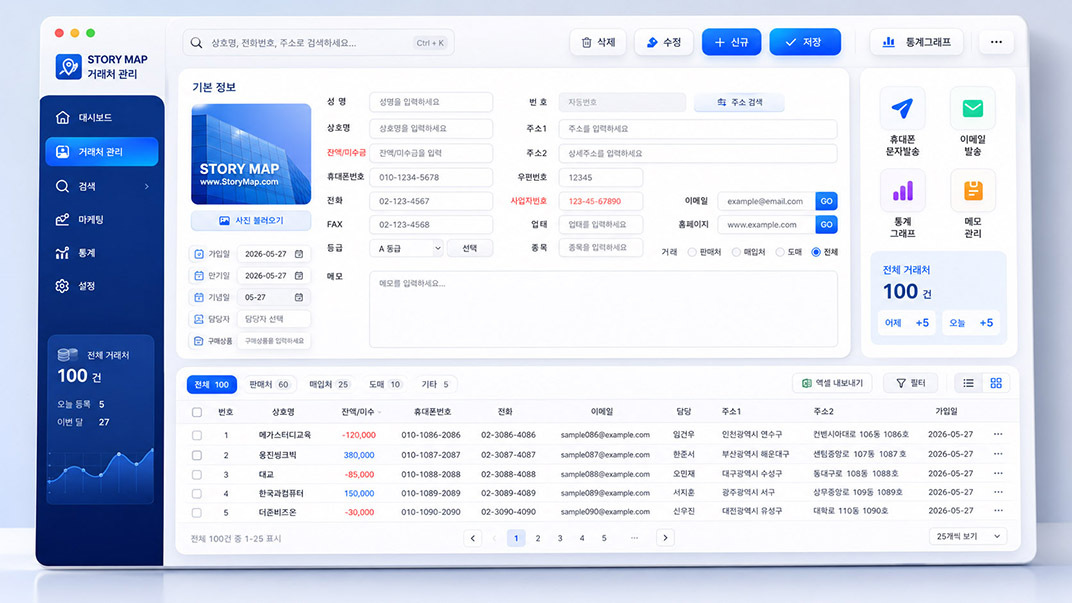This screenshot has height=603, width=1072.
Task: Check the row checkbox for 한국과컴퓨터
Action: pyautogui.click(x=197, y=493)
